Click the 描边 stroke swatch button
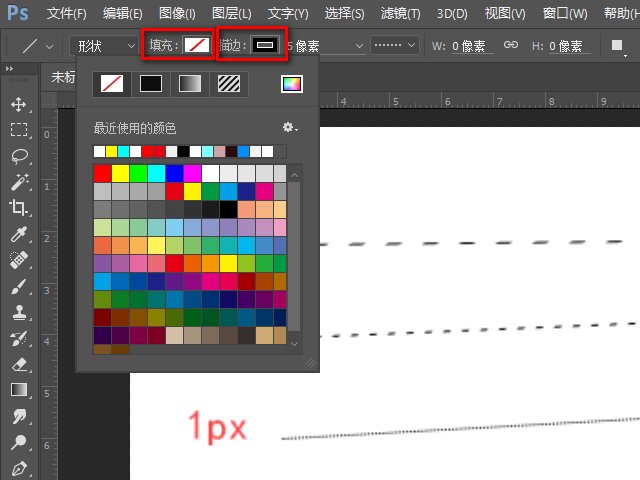 point(264,46)
